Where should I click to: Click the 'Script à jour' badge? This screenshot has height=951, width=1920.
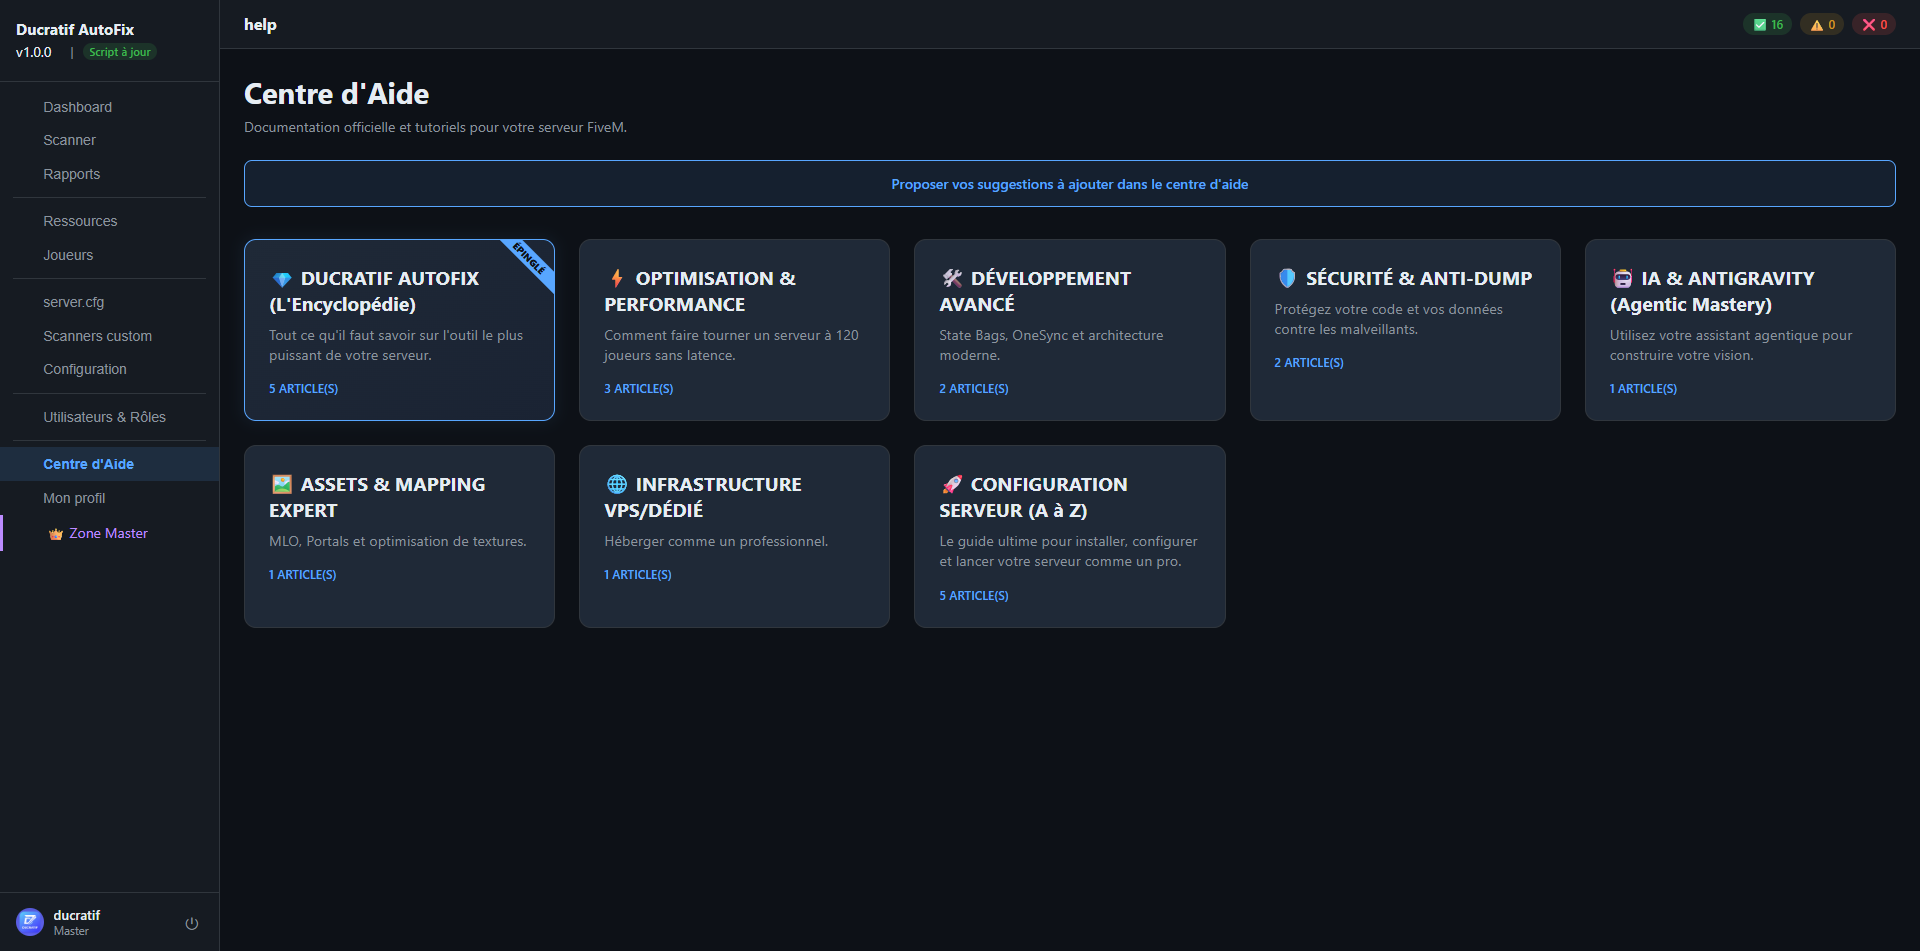[119, 51]
